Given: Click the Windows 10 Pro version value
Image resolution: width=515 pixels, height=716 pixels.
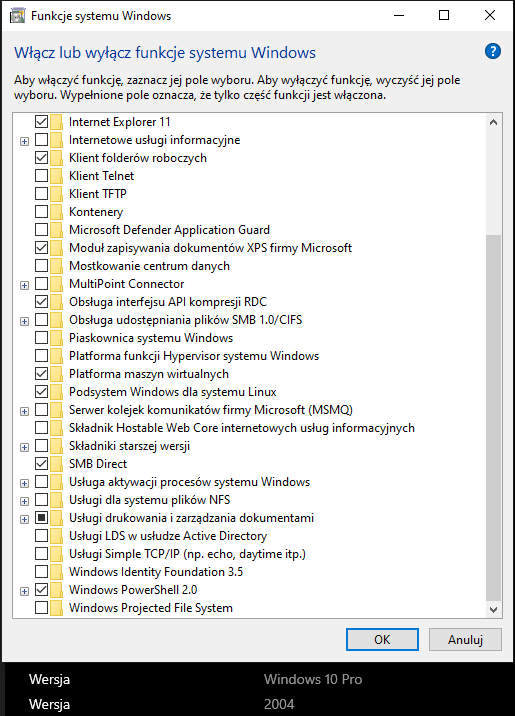Looking at the screenshot, I should (x=313, y=679).
